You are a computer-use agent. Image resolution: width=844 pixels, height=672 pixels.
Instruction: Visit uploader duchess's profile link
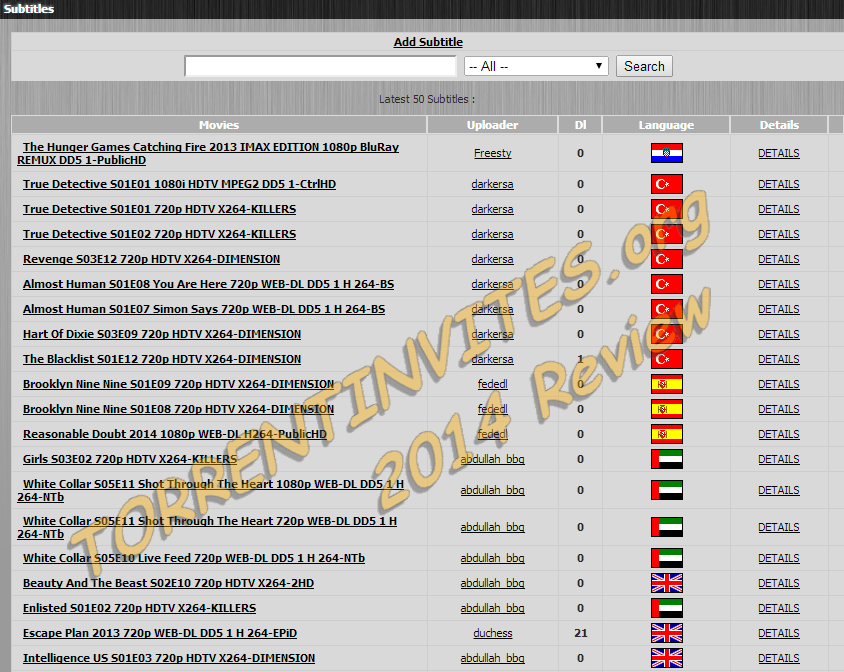(493, 633)
